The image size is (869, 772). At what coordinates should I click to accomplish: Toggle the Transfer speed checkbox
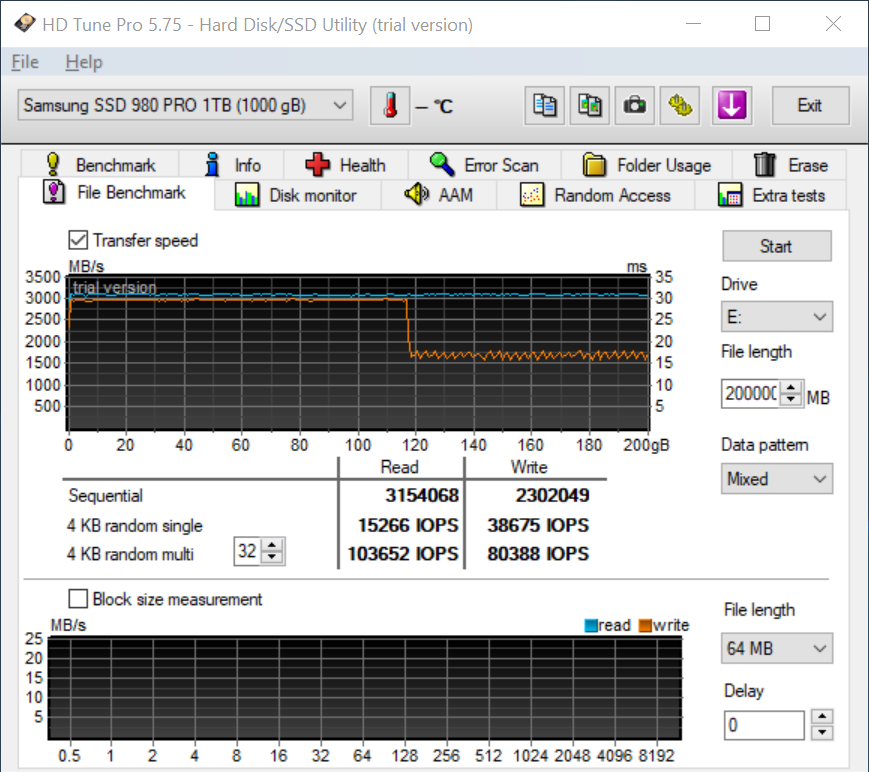[x=77, y=240]
